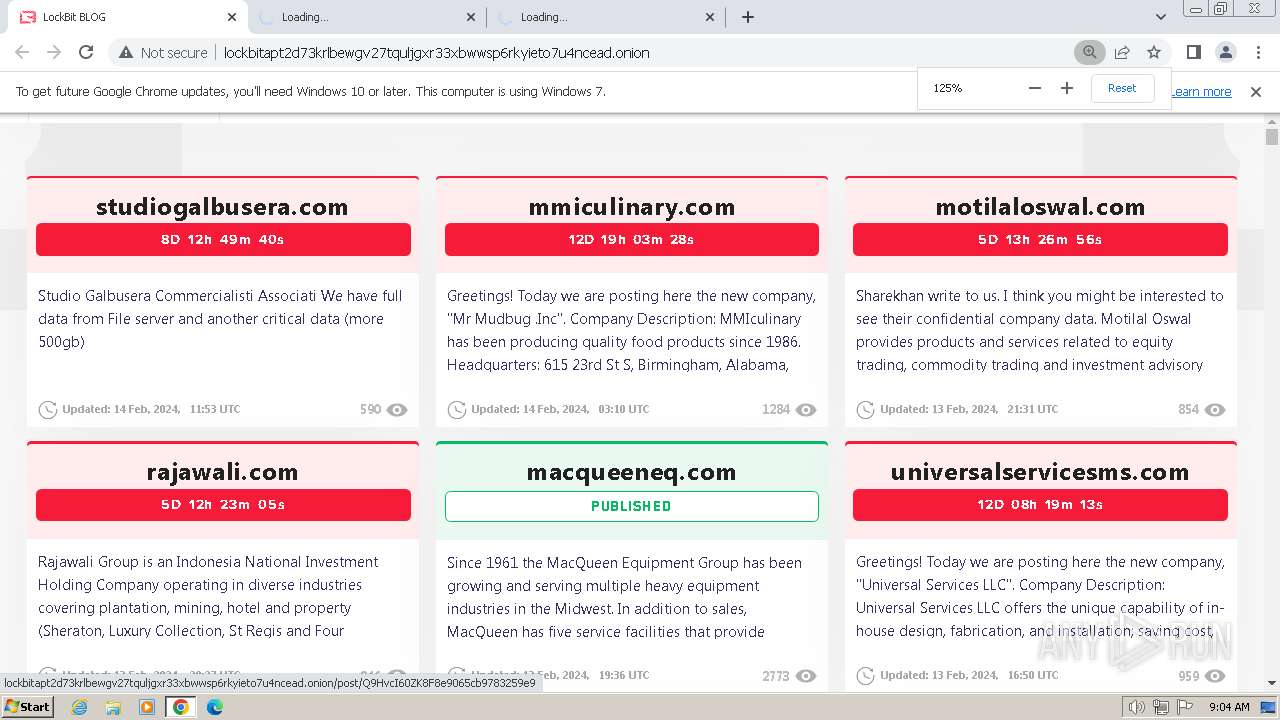Image resolution: width=1280 pixels, height=720 pixels.
Task: Open the mmiculinary.com post title
Action: tap(632, 207)
